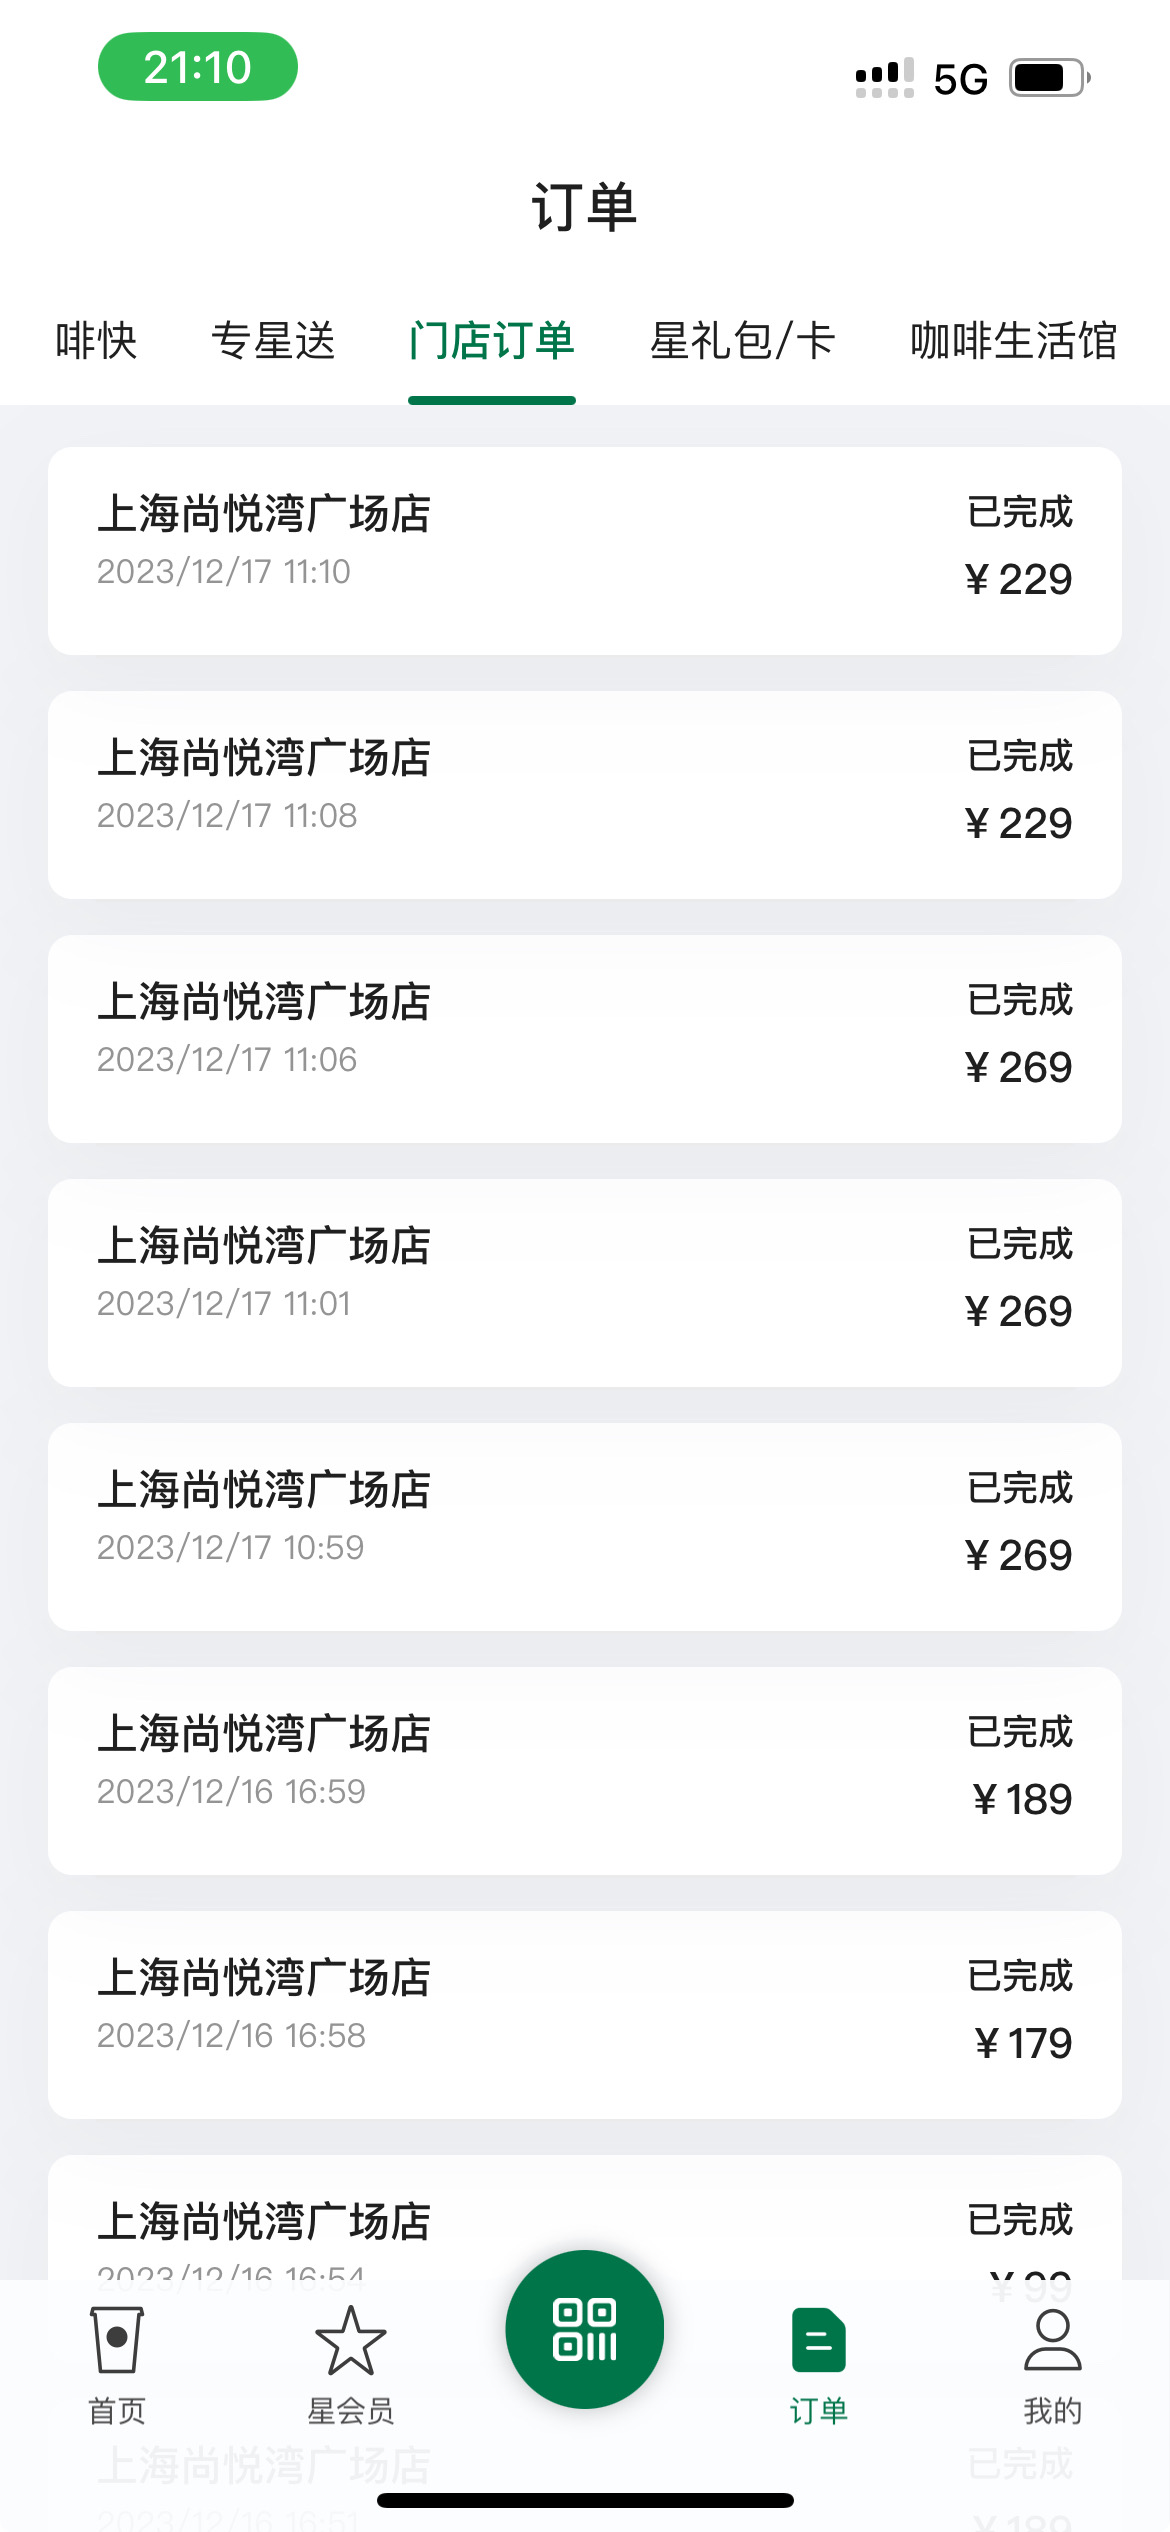This screenshot has width=1170, height=2532.
Task: View the order placed 2023/12/17 10:59
Action: pos(585,1527)
